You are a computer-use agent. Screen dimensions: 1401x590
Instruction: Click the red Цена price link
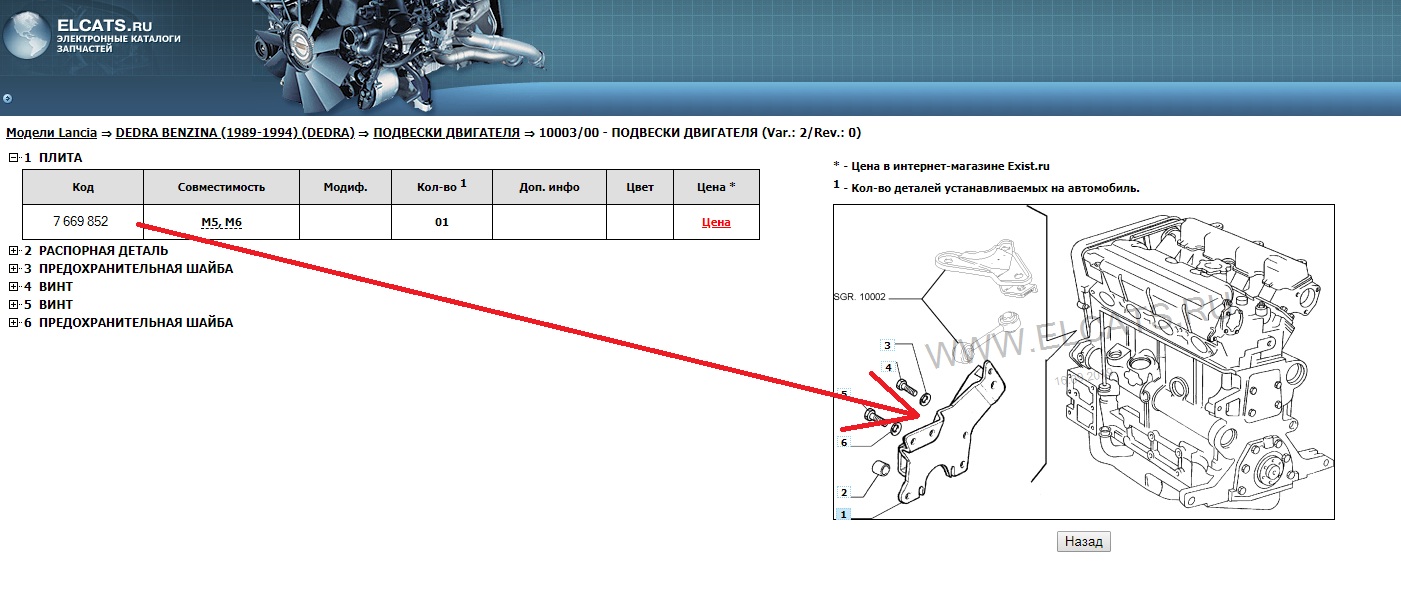tap(716, 222)
